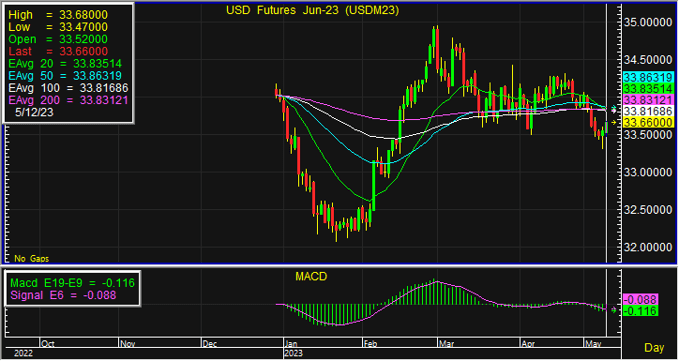Viewport: 679px width, 361px height.
Task: Click the 2023 year label
Action: coord(293,354)
